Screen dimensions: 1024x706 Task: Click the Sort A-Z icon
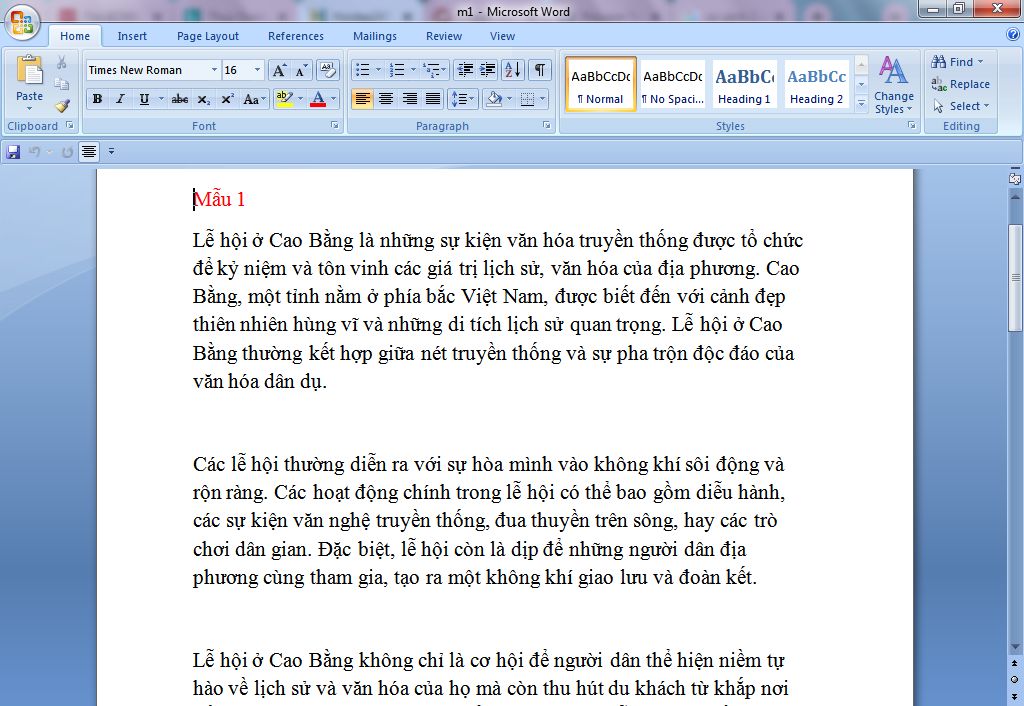click(x=513, y=70)
